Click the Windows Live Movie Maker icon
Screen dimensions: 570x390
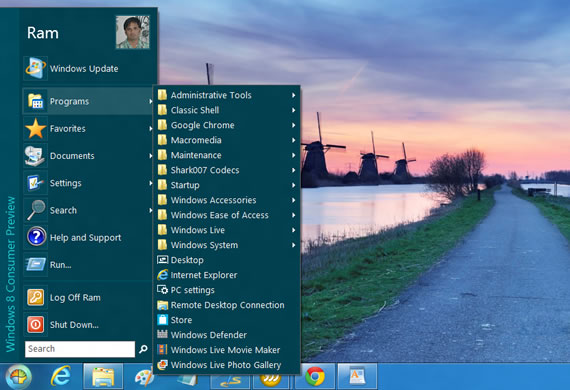click(162, 350)
